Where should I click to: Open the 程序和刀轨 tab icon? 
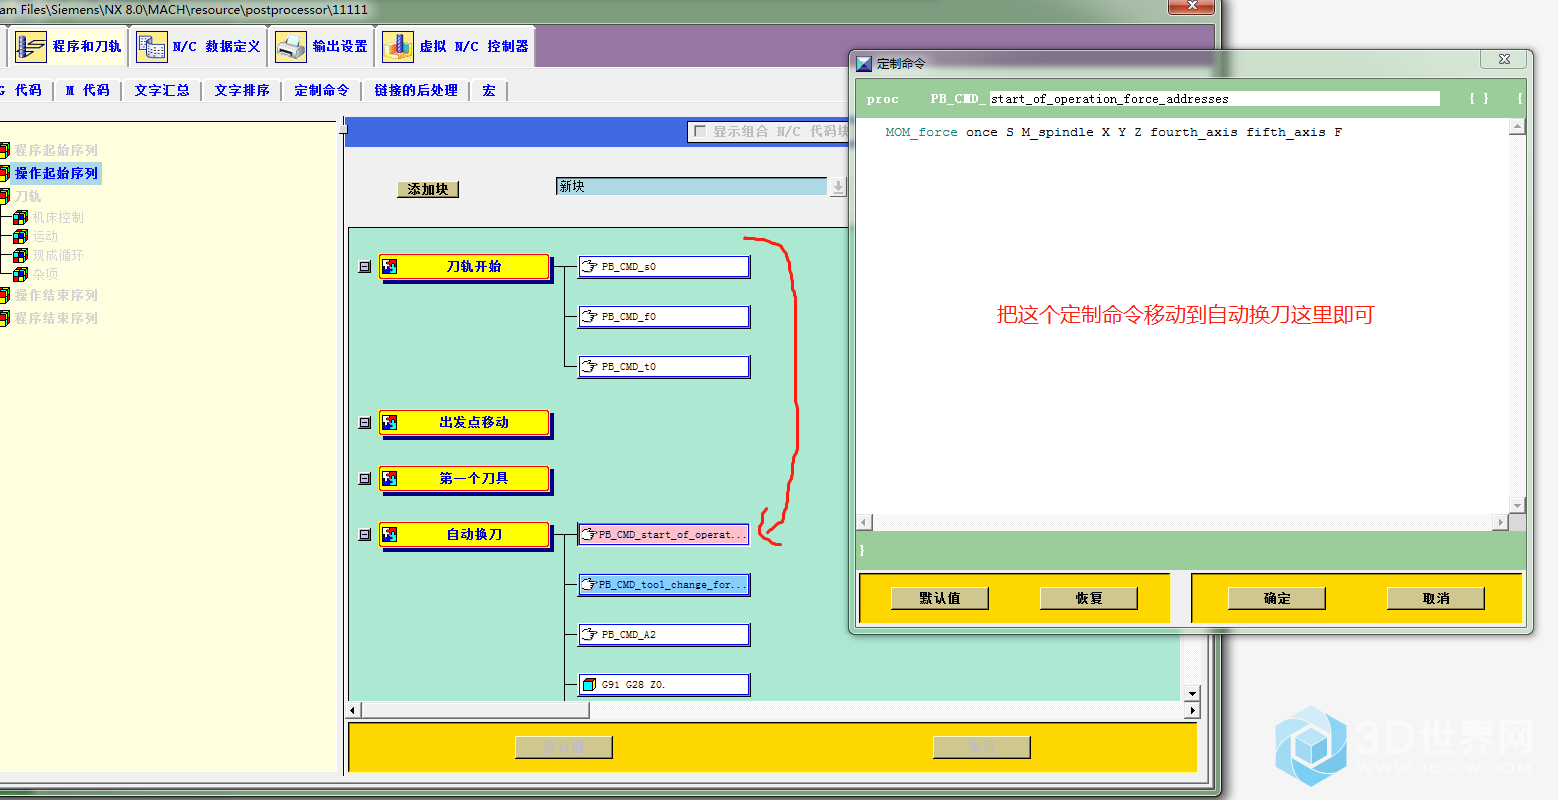pyautogui.click(x=31, y=47)
